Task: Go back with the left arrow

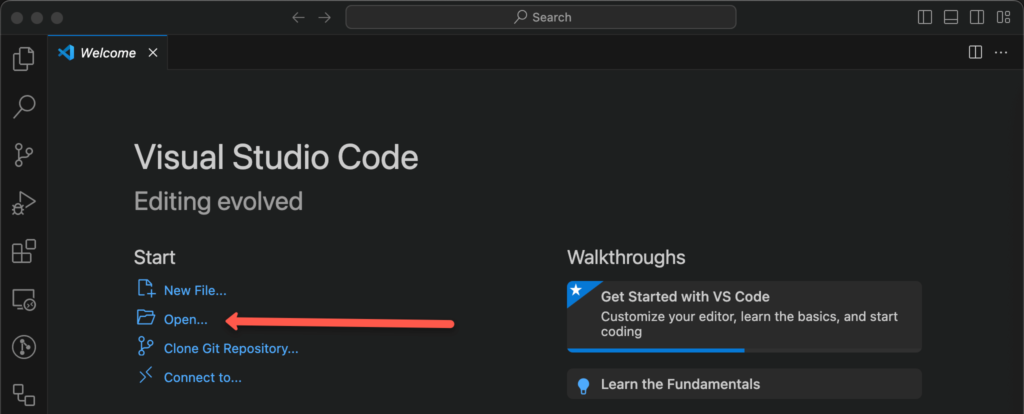Action: click(x=298, y=18)
